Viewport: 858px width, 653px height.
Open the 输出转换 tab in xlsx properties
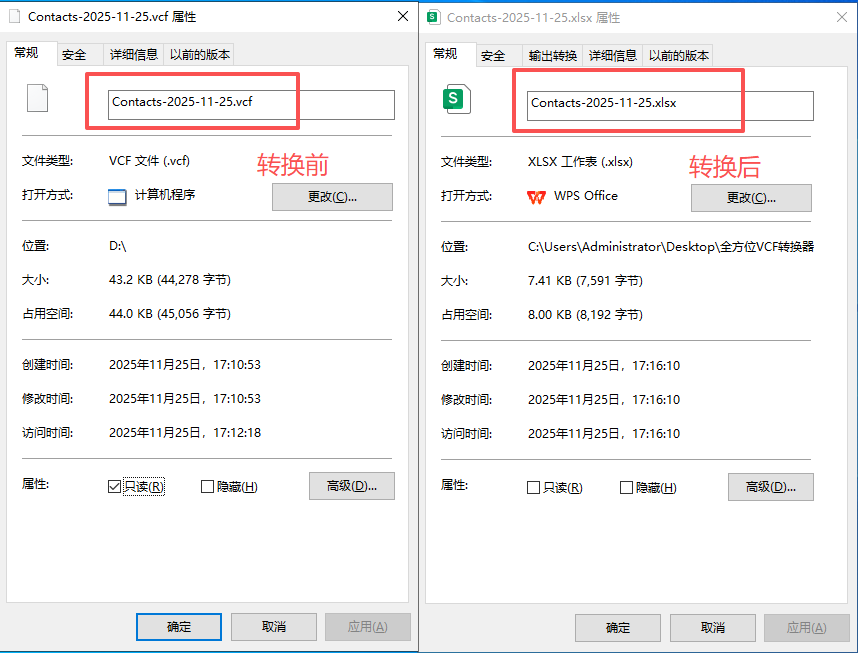(x=552, y=56)
